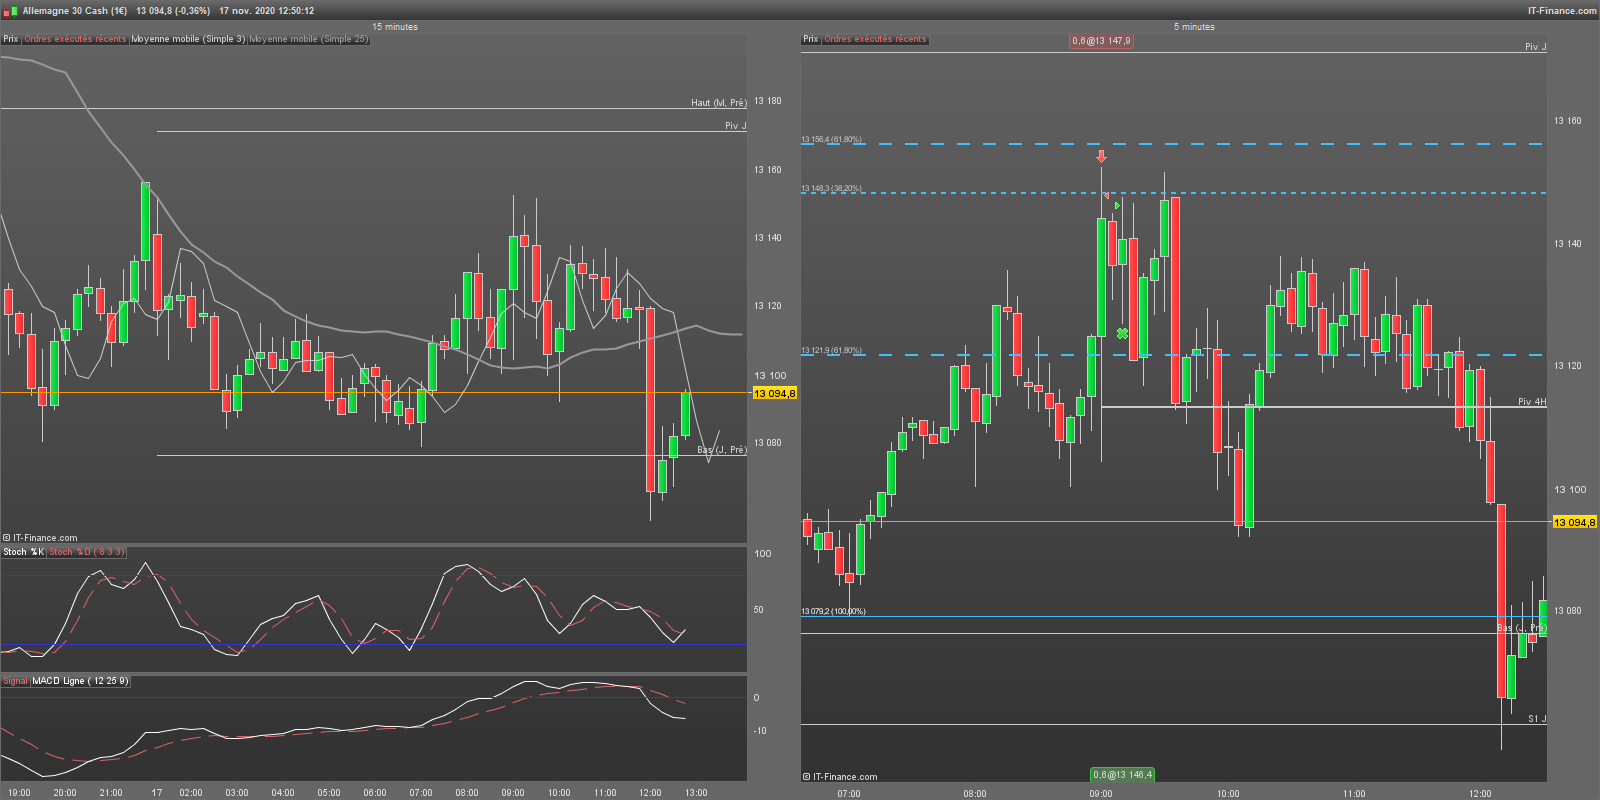Click the yellow 13 094,8 price tag, right chart
Screen dimensions: 1600x800
pos(1575,523)
